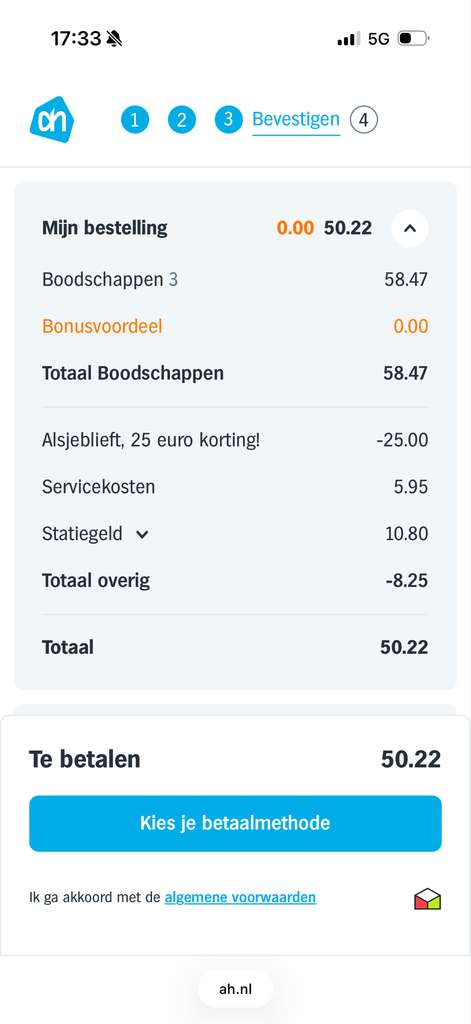Tap the Mijn bestelling heading
This screenshot has height=1024, width=471.
(x=105, y=228)
